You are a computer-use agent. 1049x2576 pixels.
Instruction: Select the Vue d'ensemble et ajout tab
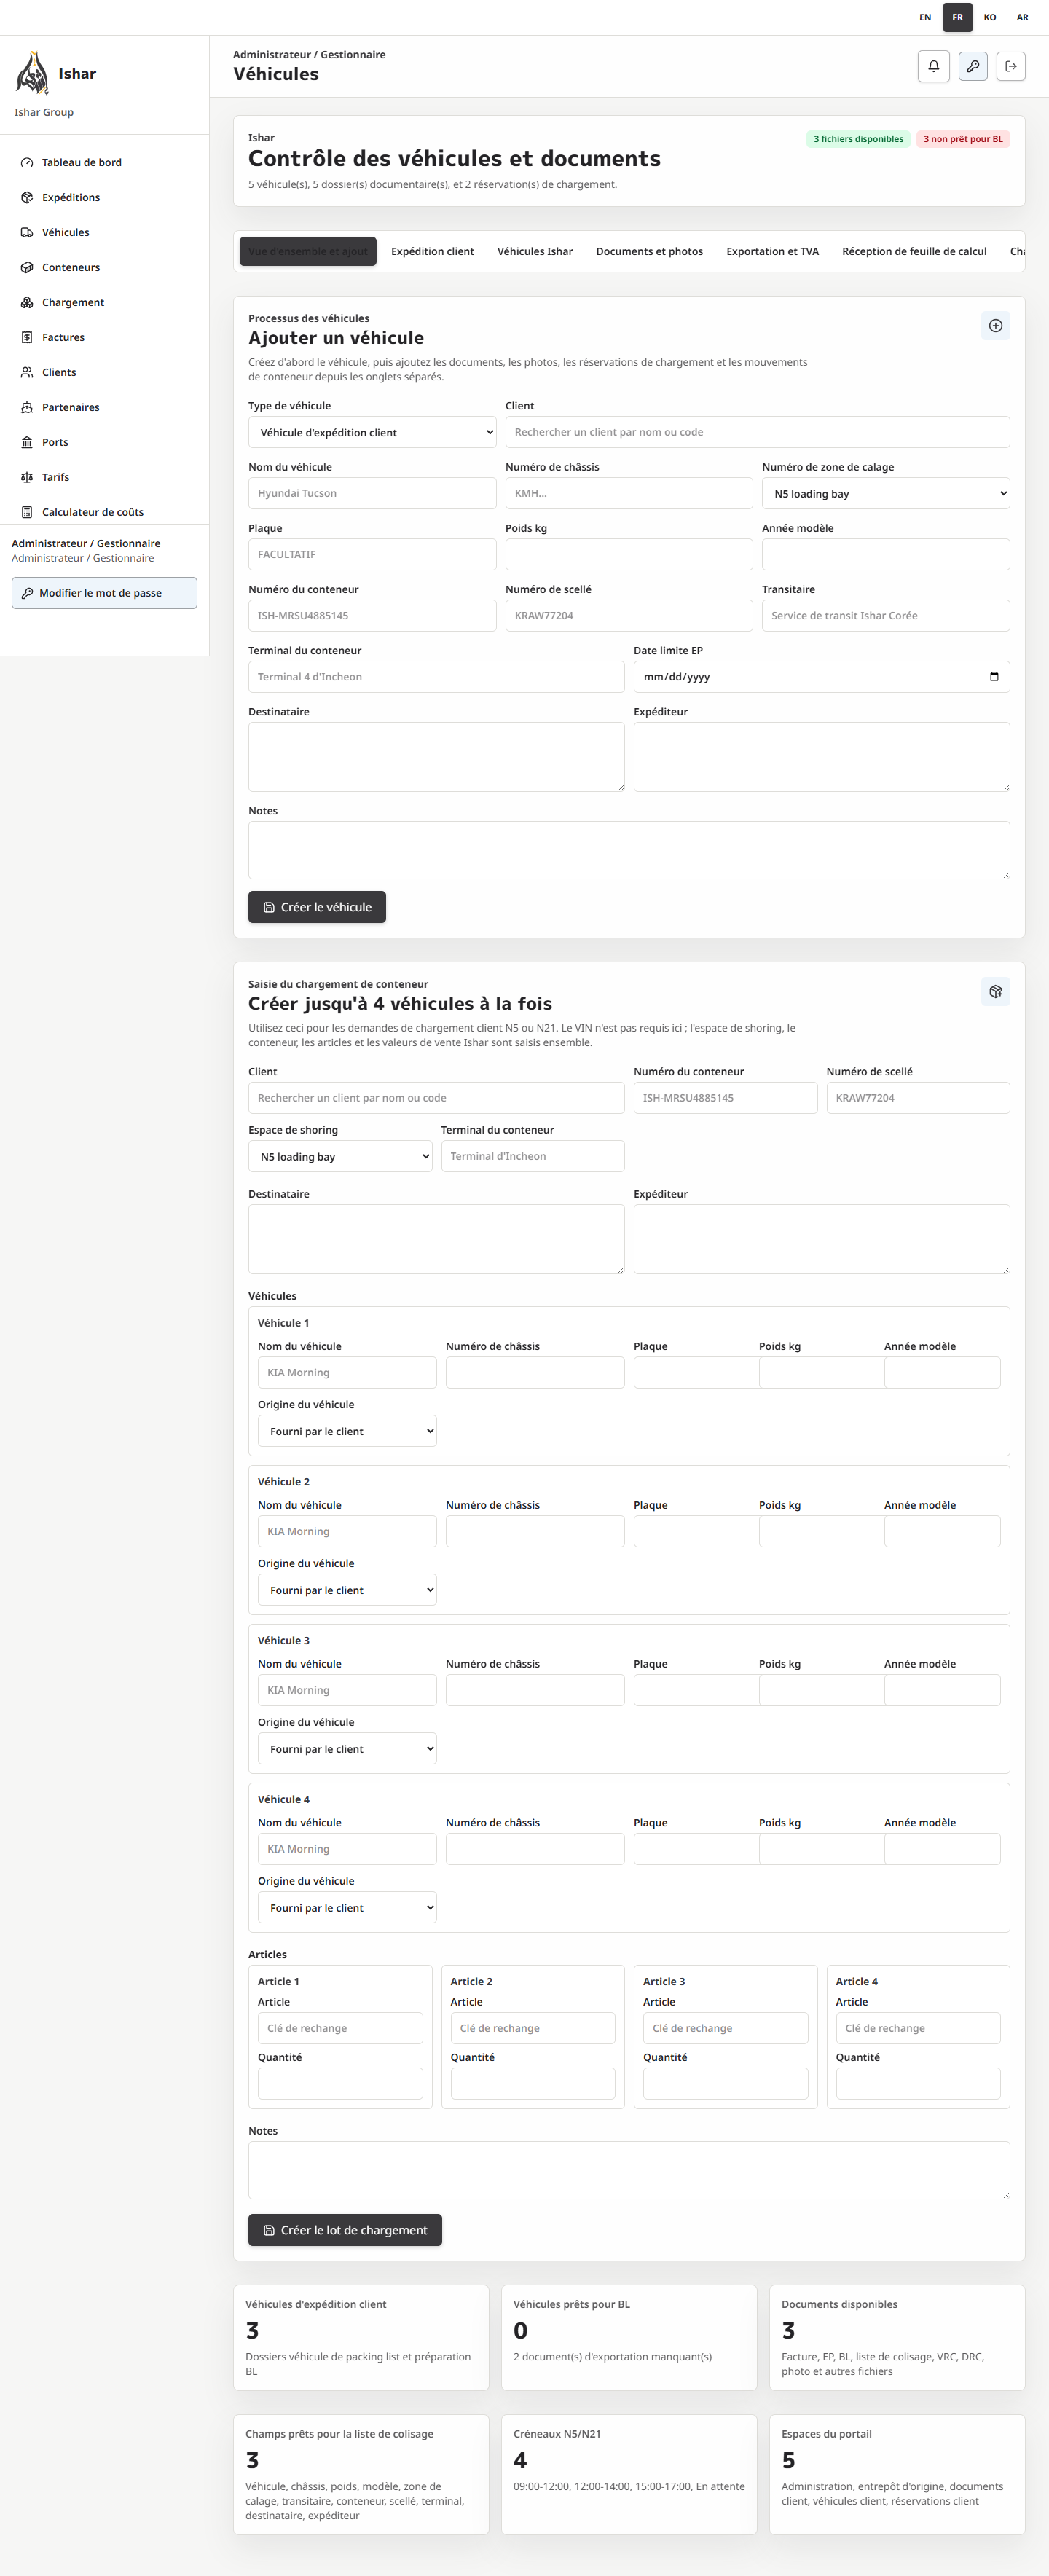308,251
